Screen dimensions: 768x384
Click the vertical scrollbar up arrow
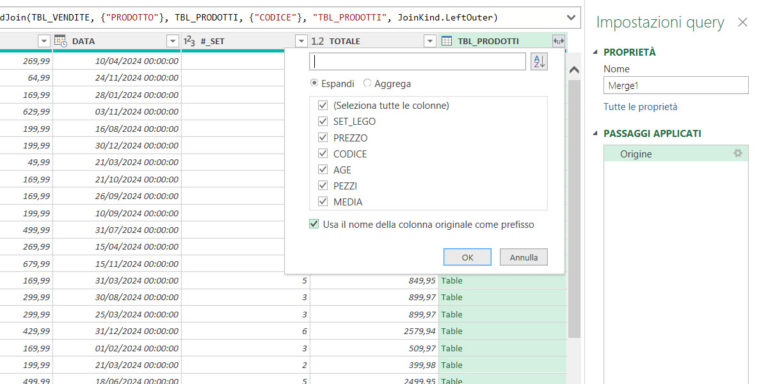(574, 71)
